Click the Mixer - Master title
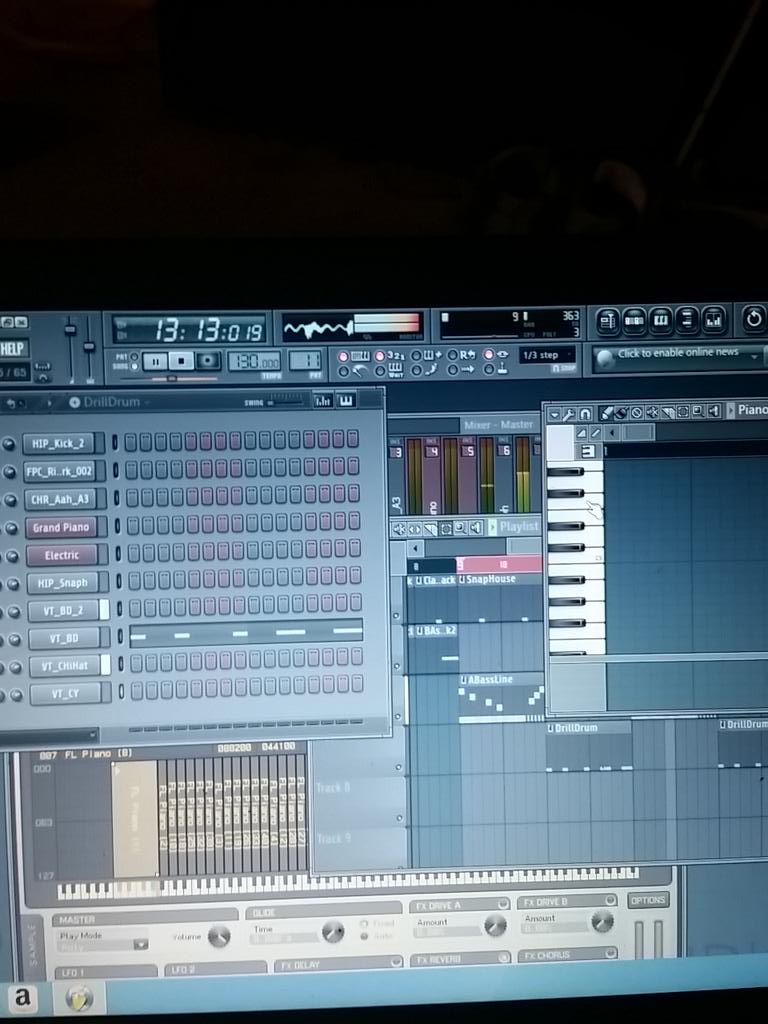The image size is (768, 1024). [x=498, y=425]
